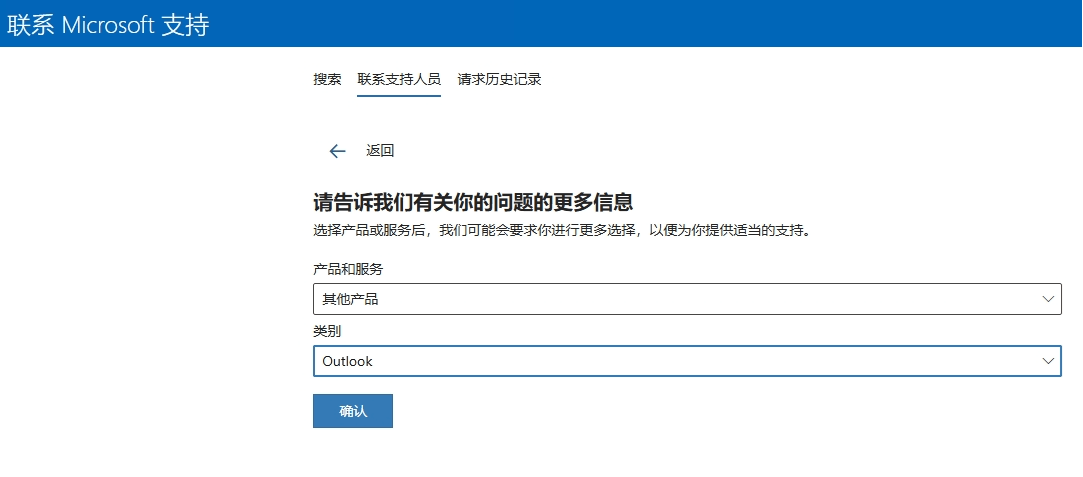1083x477 pixels.
Task: Click the 类别 field label
Action: point(327,331)
